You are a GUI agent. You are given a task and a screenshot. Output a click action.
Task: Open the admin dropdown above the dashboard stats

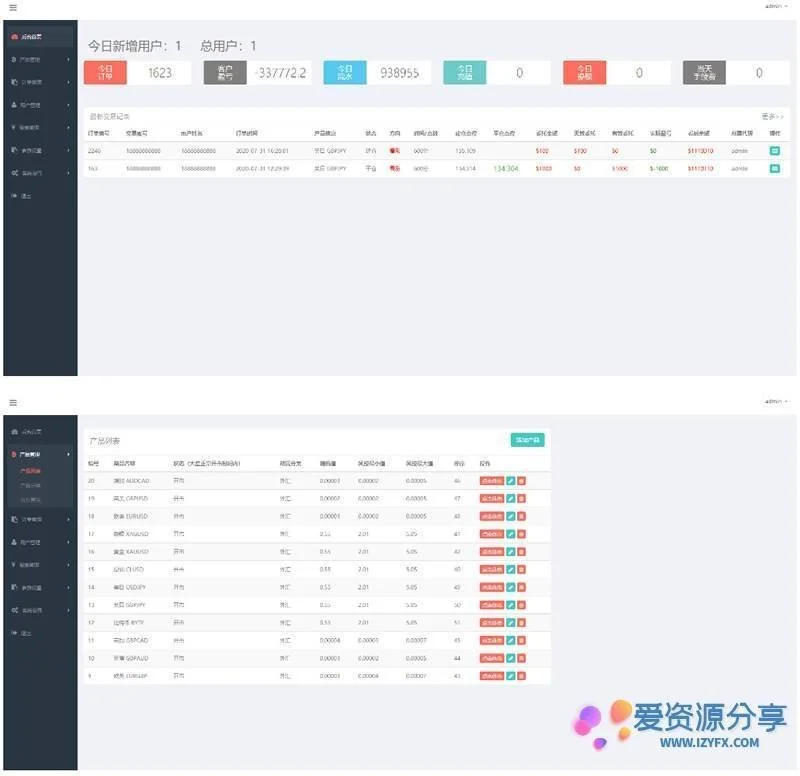(x=775, y=6)
